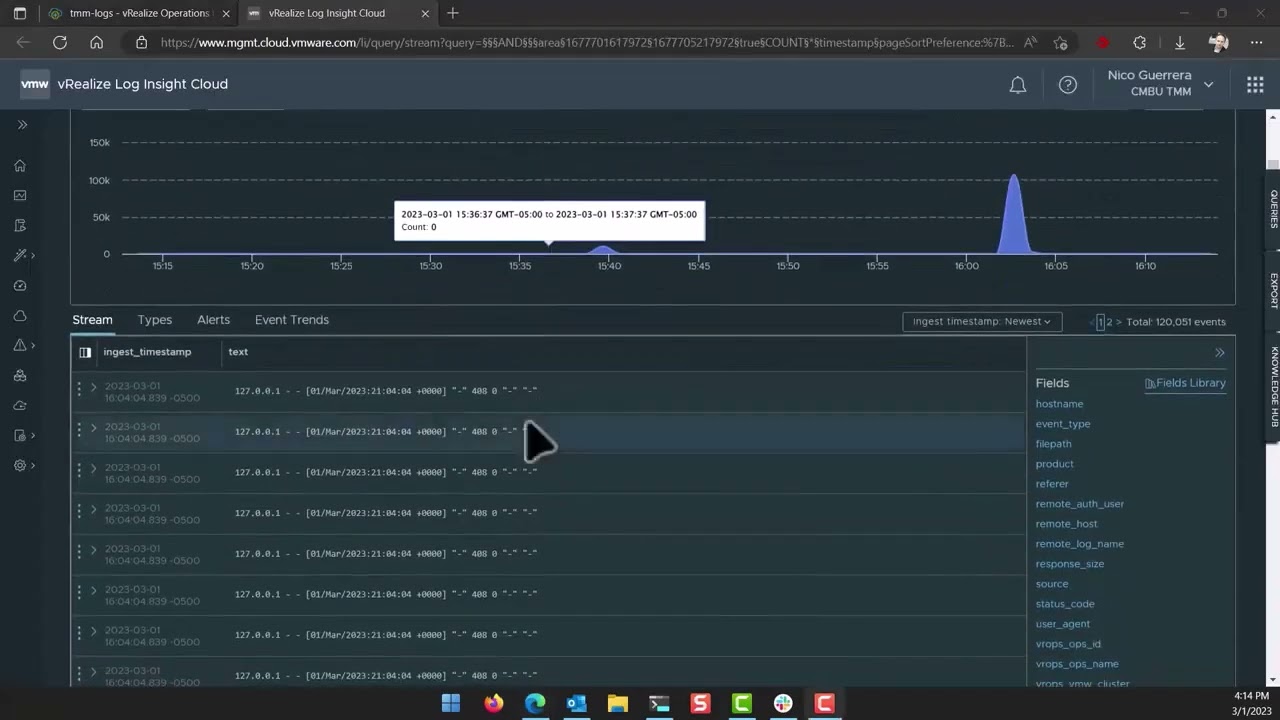
Task: Select the status_code field
Action: 1064,604
